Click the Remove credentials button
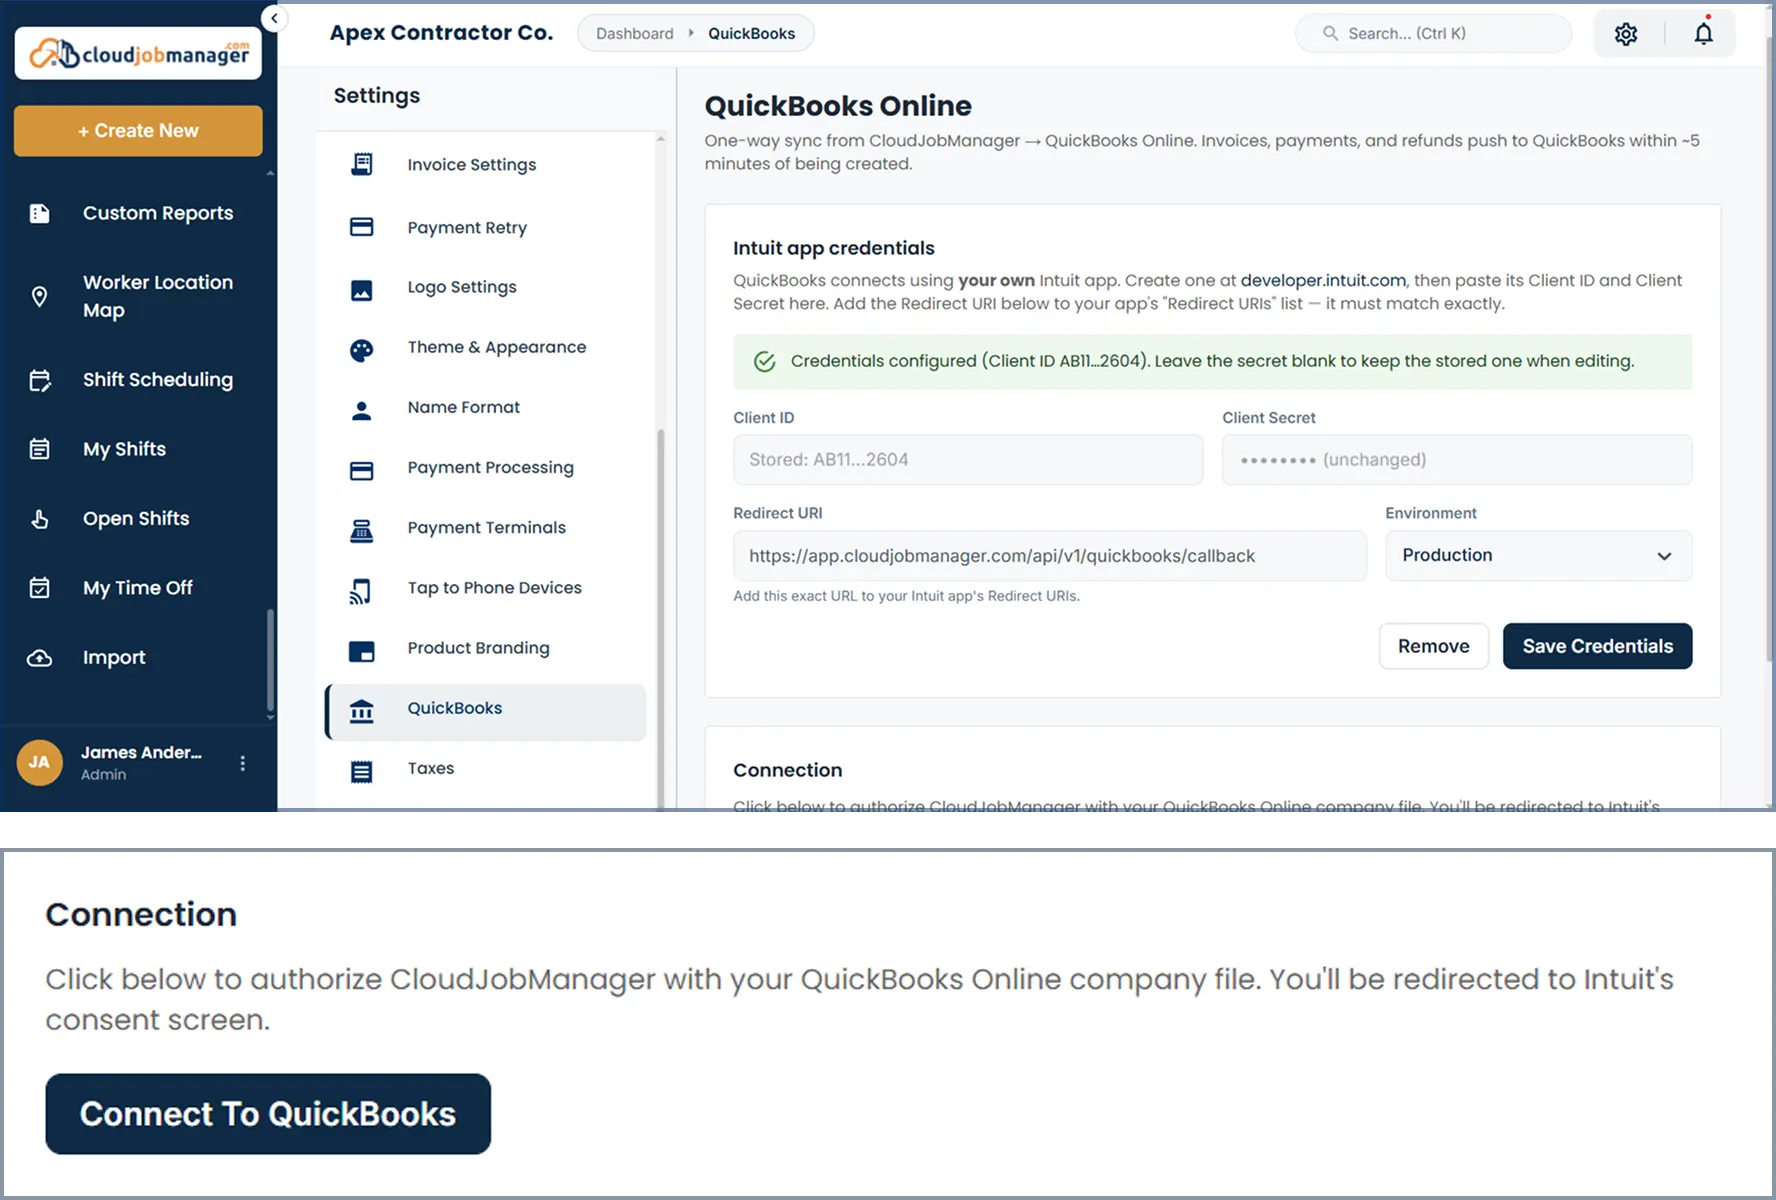This screenshot has width=1776, height=1200. (1433, 646)
